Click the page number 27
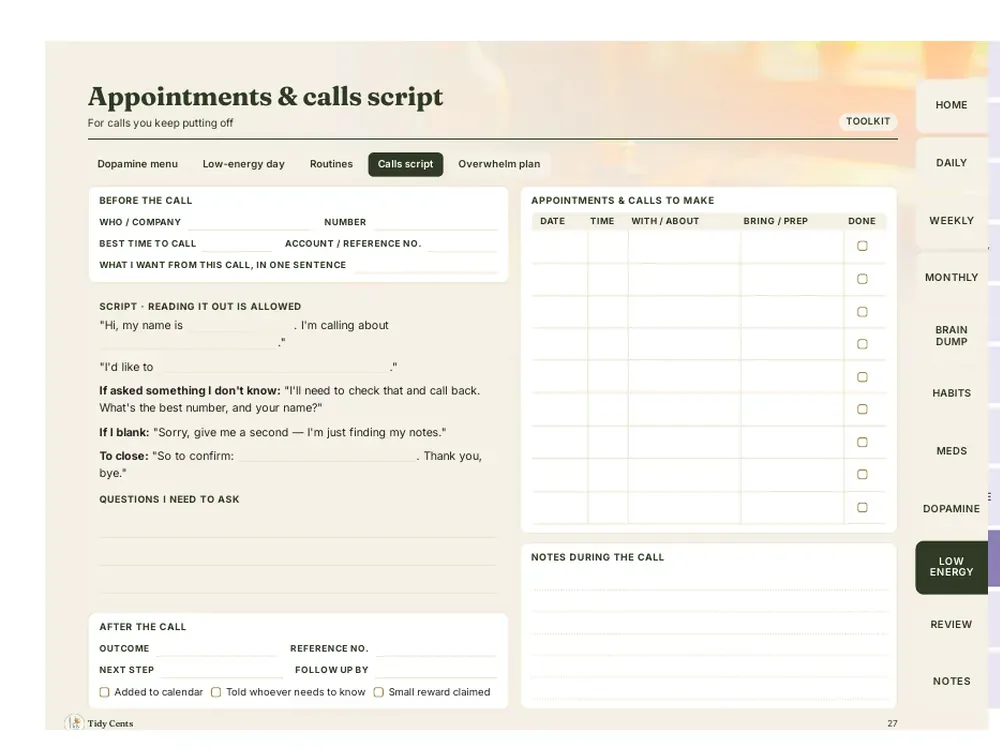Viewport: 1000px width, 750px height. (x=892, y=723)
